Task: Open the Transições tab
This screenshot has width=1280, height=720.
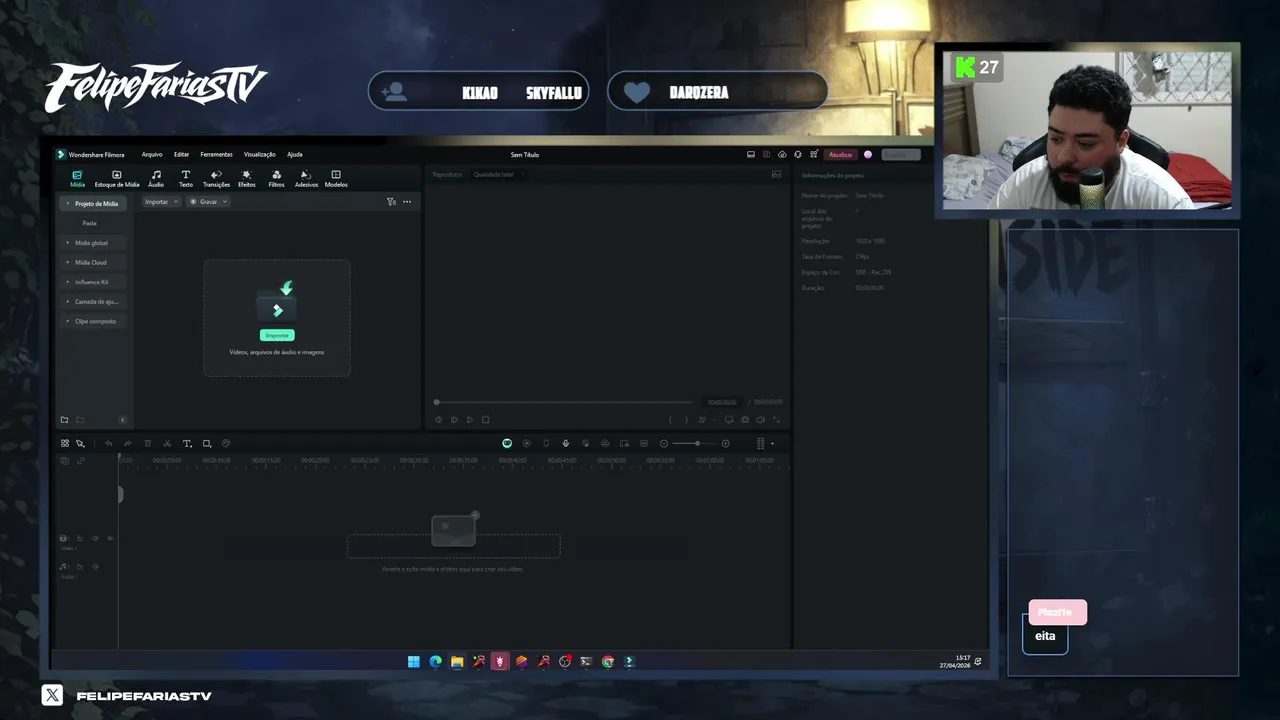Action: click(x=216, y=179)
